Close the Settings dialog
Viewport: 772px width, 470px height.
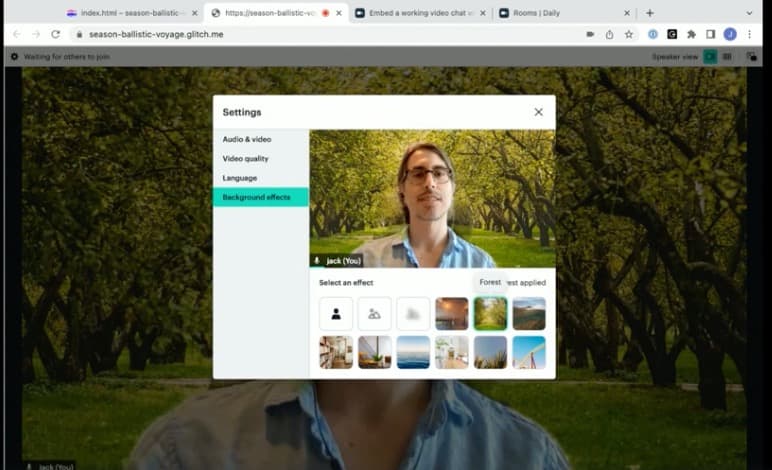pos(538,112)
